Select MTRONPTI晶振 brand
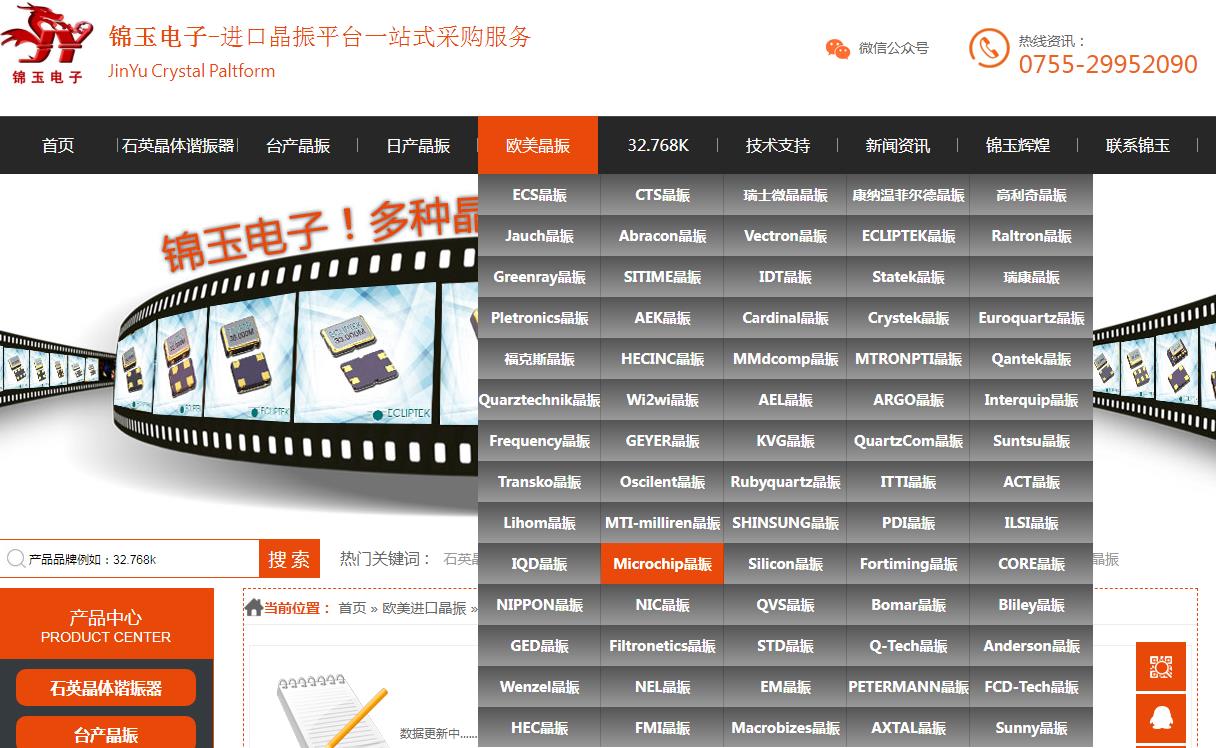Image resolution: width=1216 pixels, height=748 pixels. click(908, 359)
